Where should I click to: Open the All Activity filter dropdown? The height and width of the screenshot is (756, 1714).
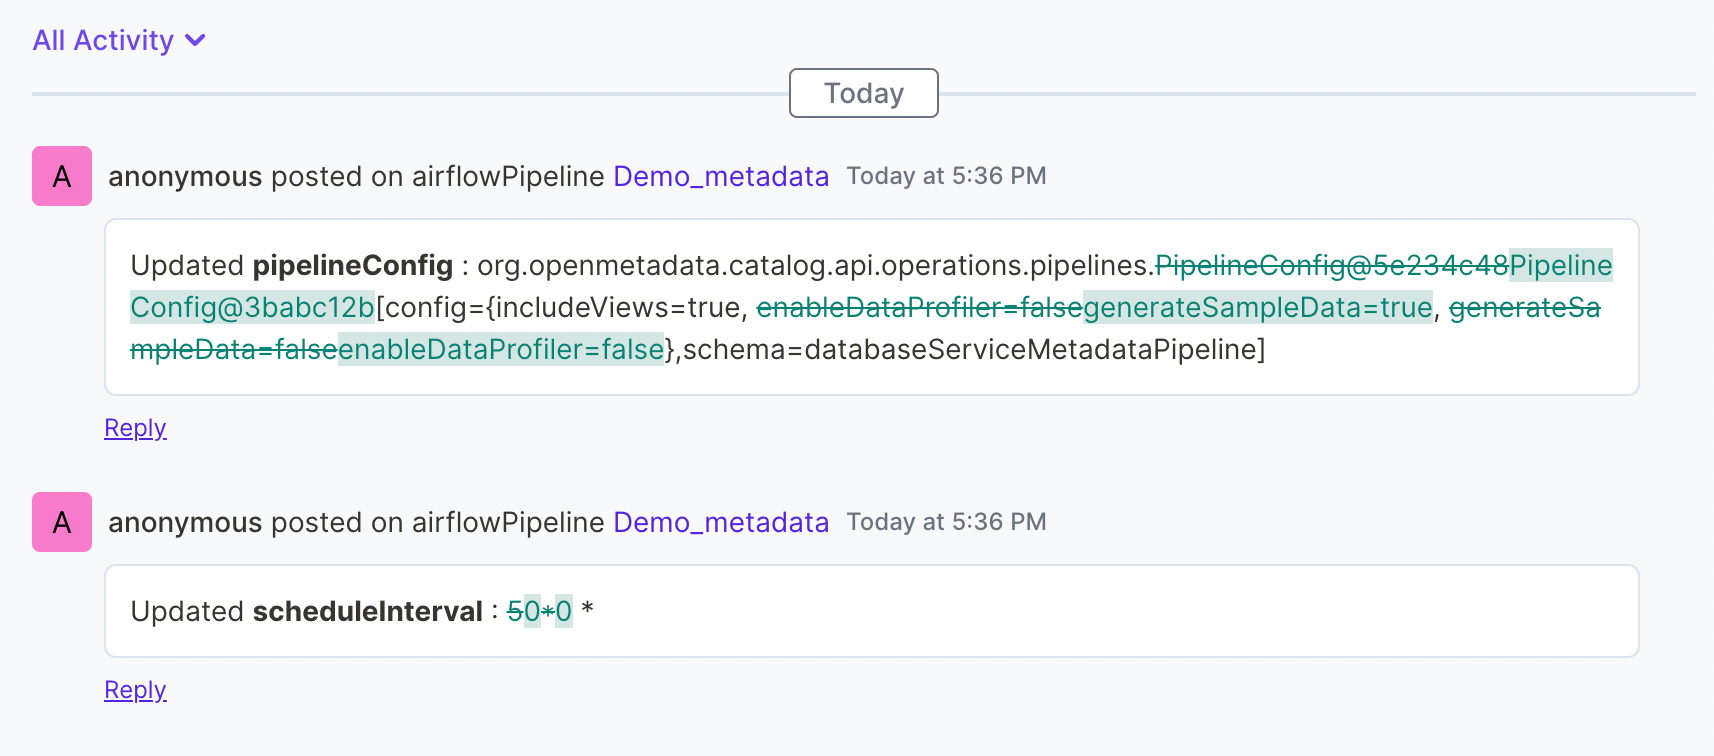(119, 40)
